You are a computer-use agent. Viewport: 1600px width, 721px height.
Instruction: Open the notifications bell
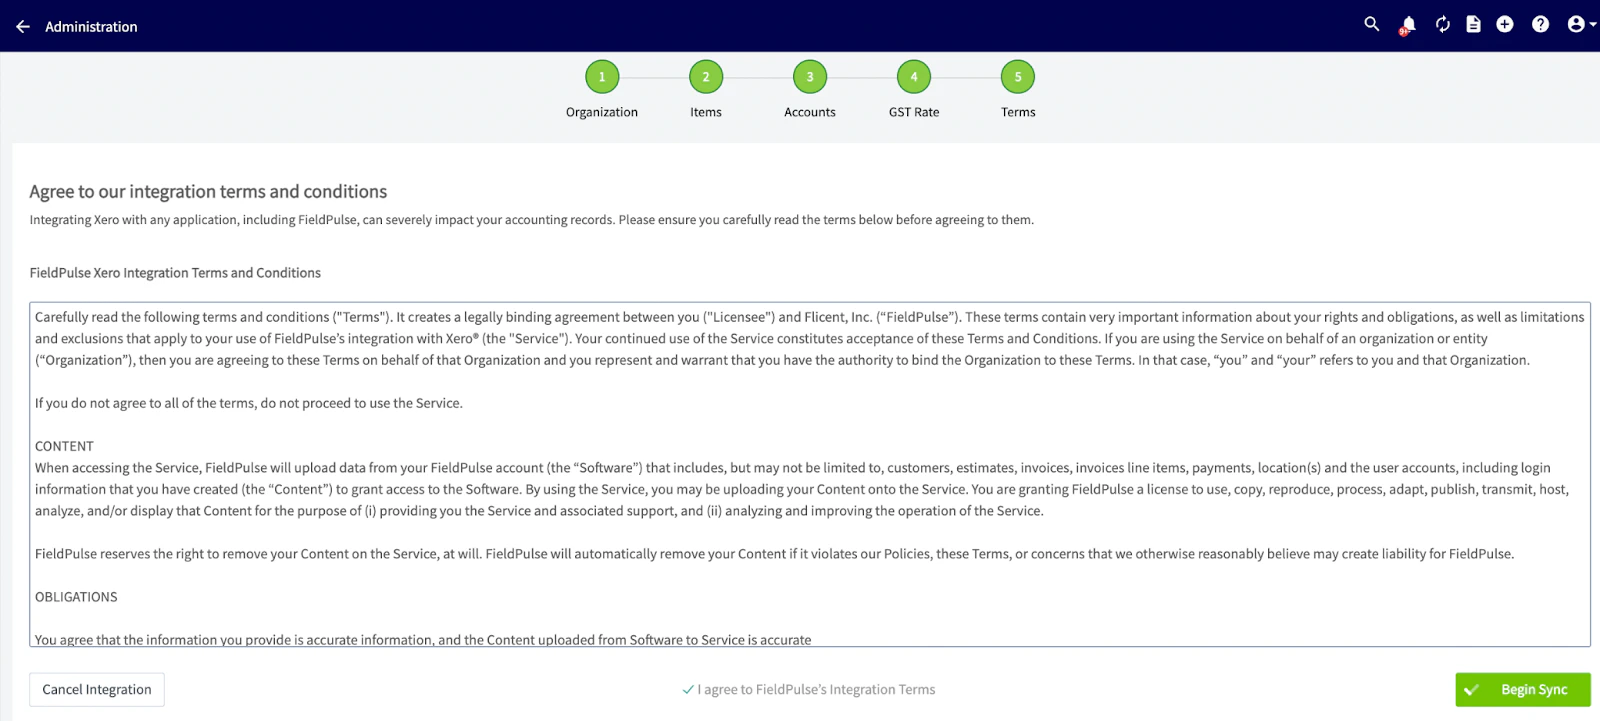click(1408, 25)
